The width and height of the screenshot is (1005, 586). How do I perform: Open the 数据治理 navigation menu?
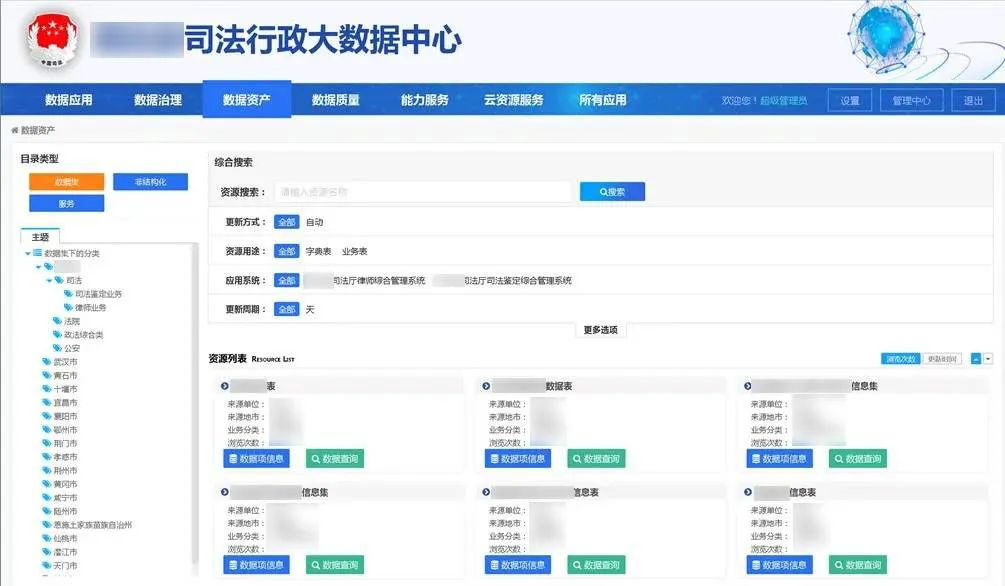(x=158, y=100)
